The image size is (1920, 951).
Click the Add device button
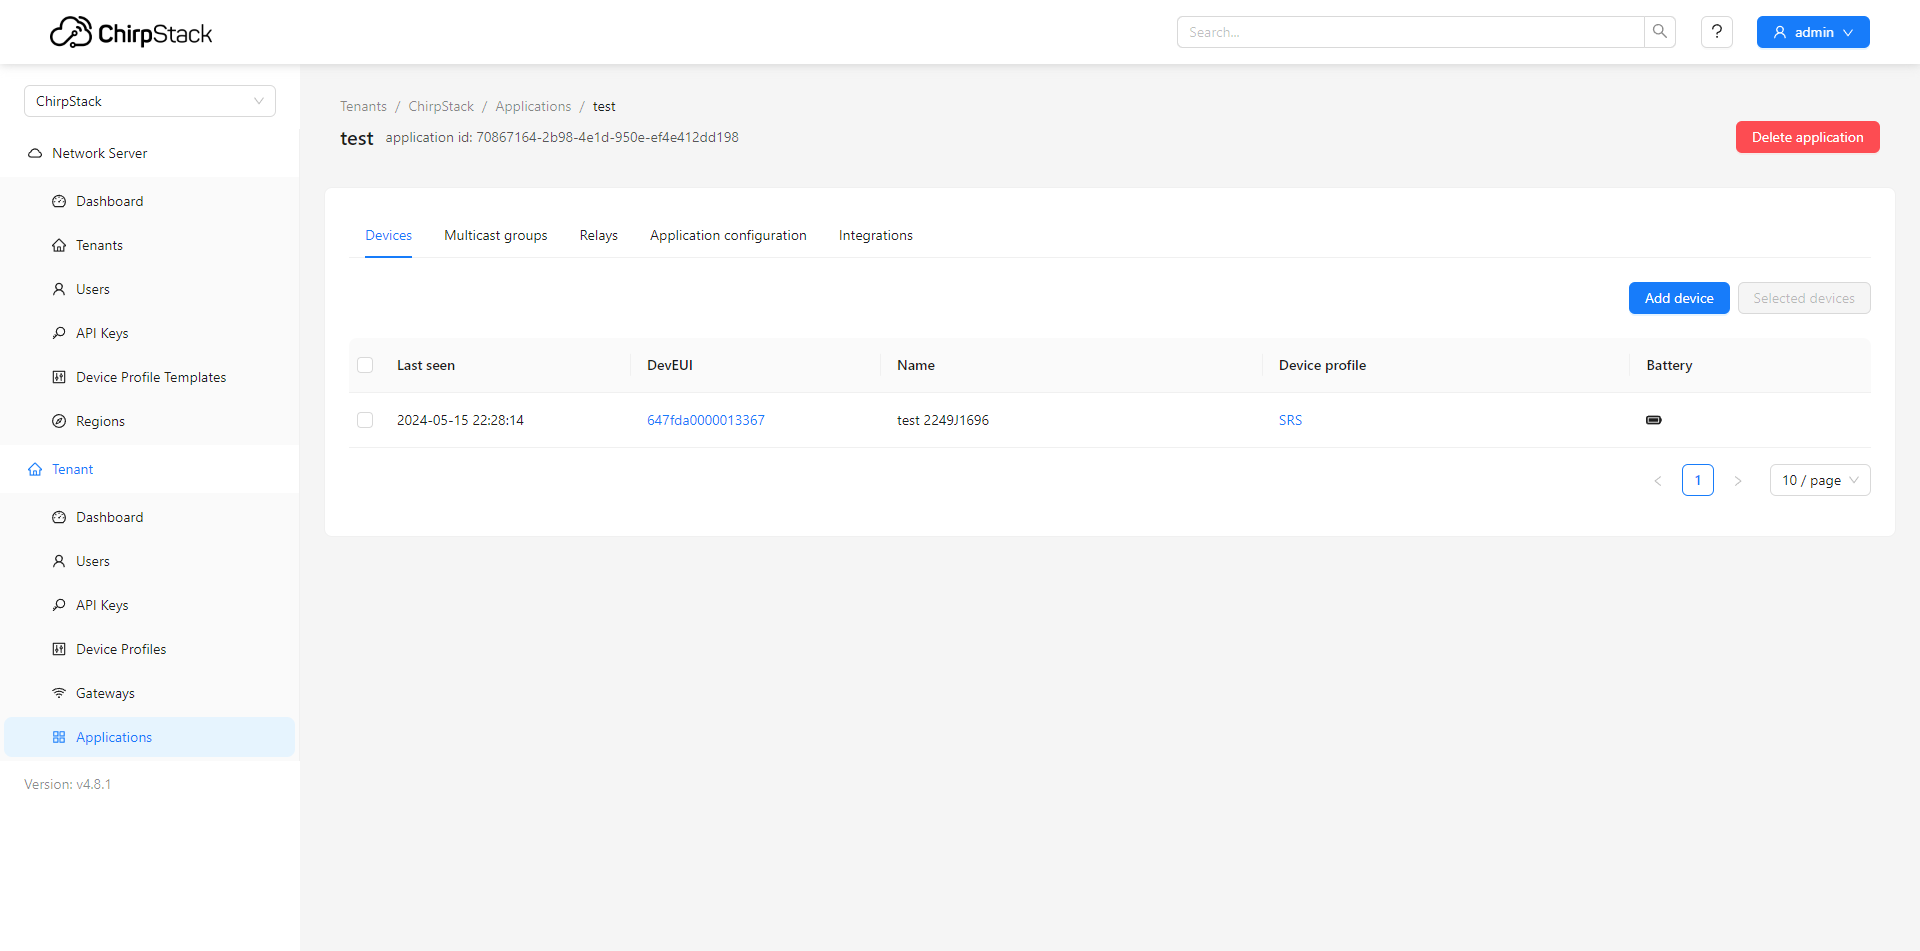click(x=1678, y=297)
